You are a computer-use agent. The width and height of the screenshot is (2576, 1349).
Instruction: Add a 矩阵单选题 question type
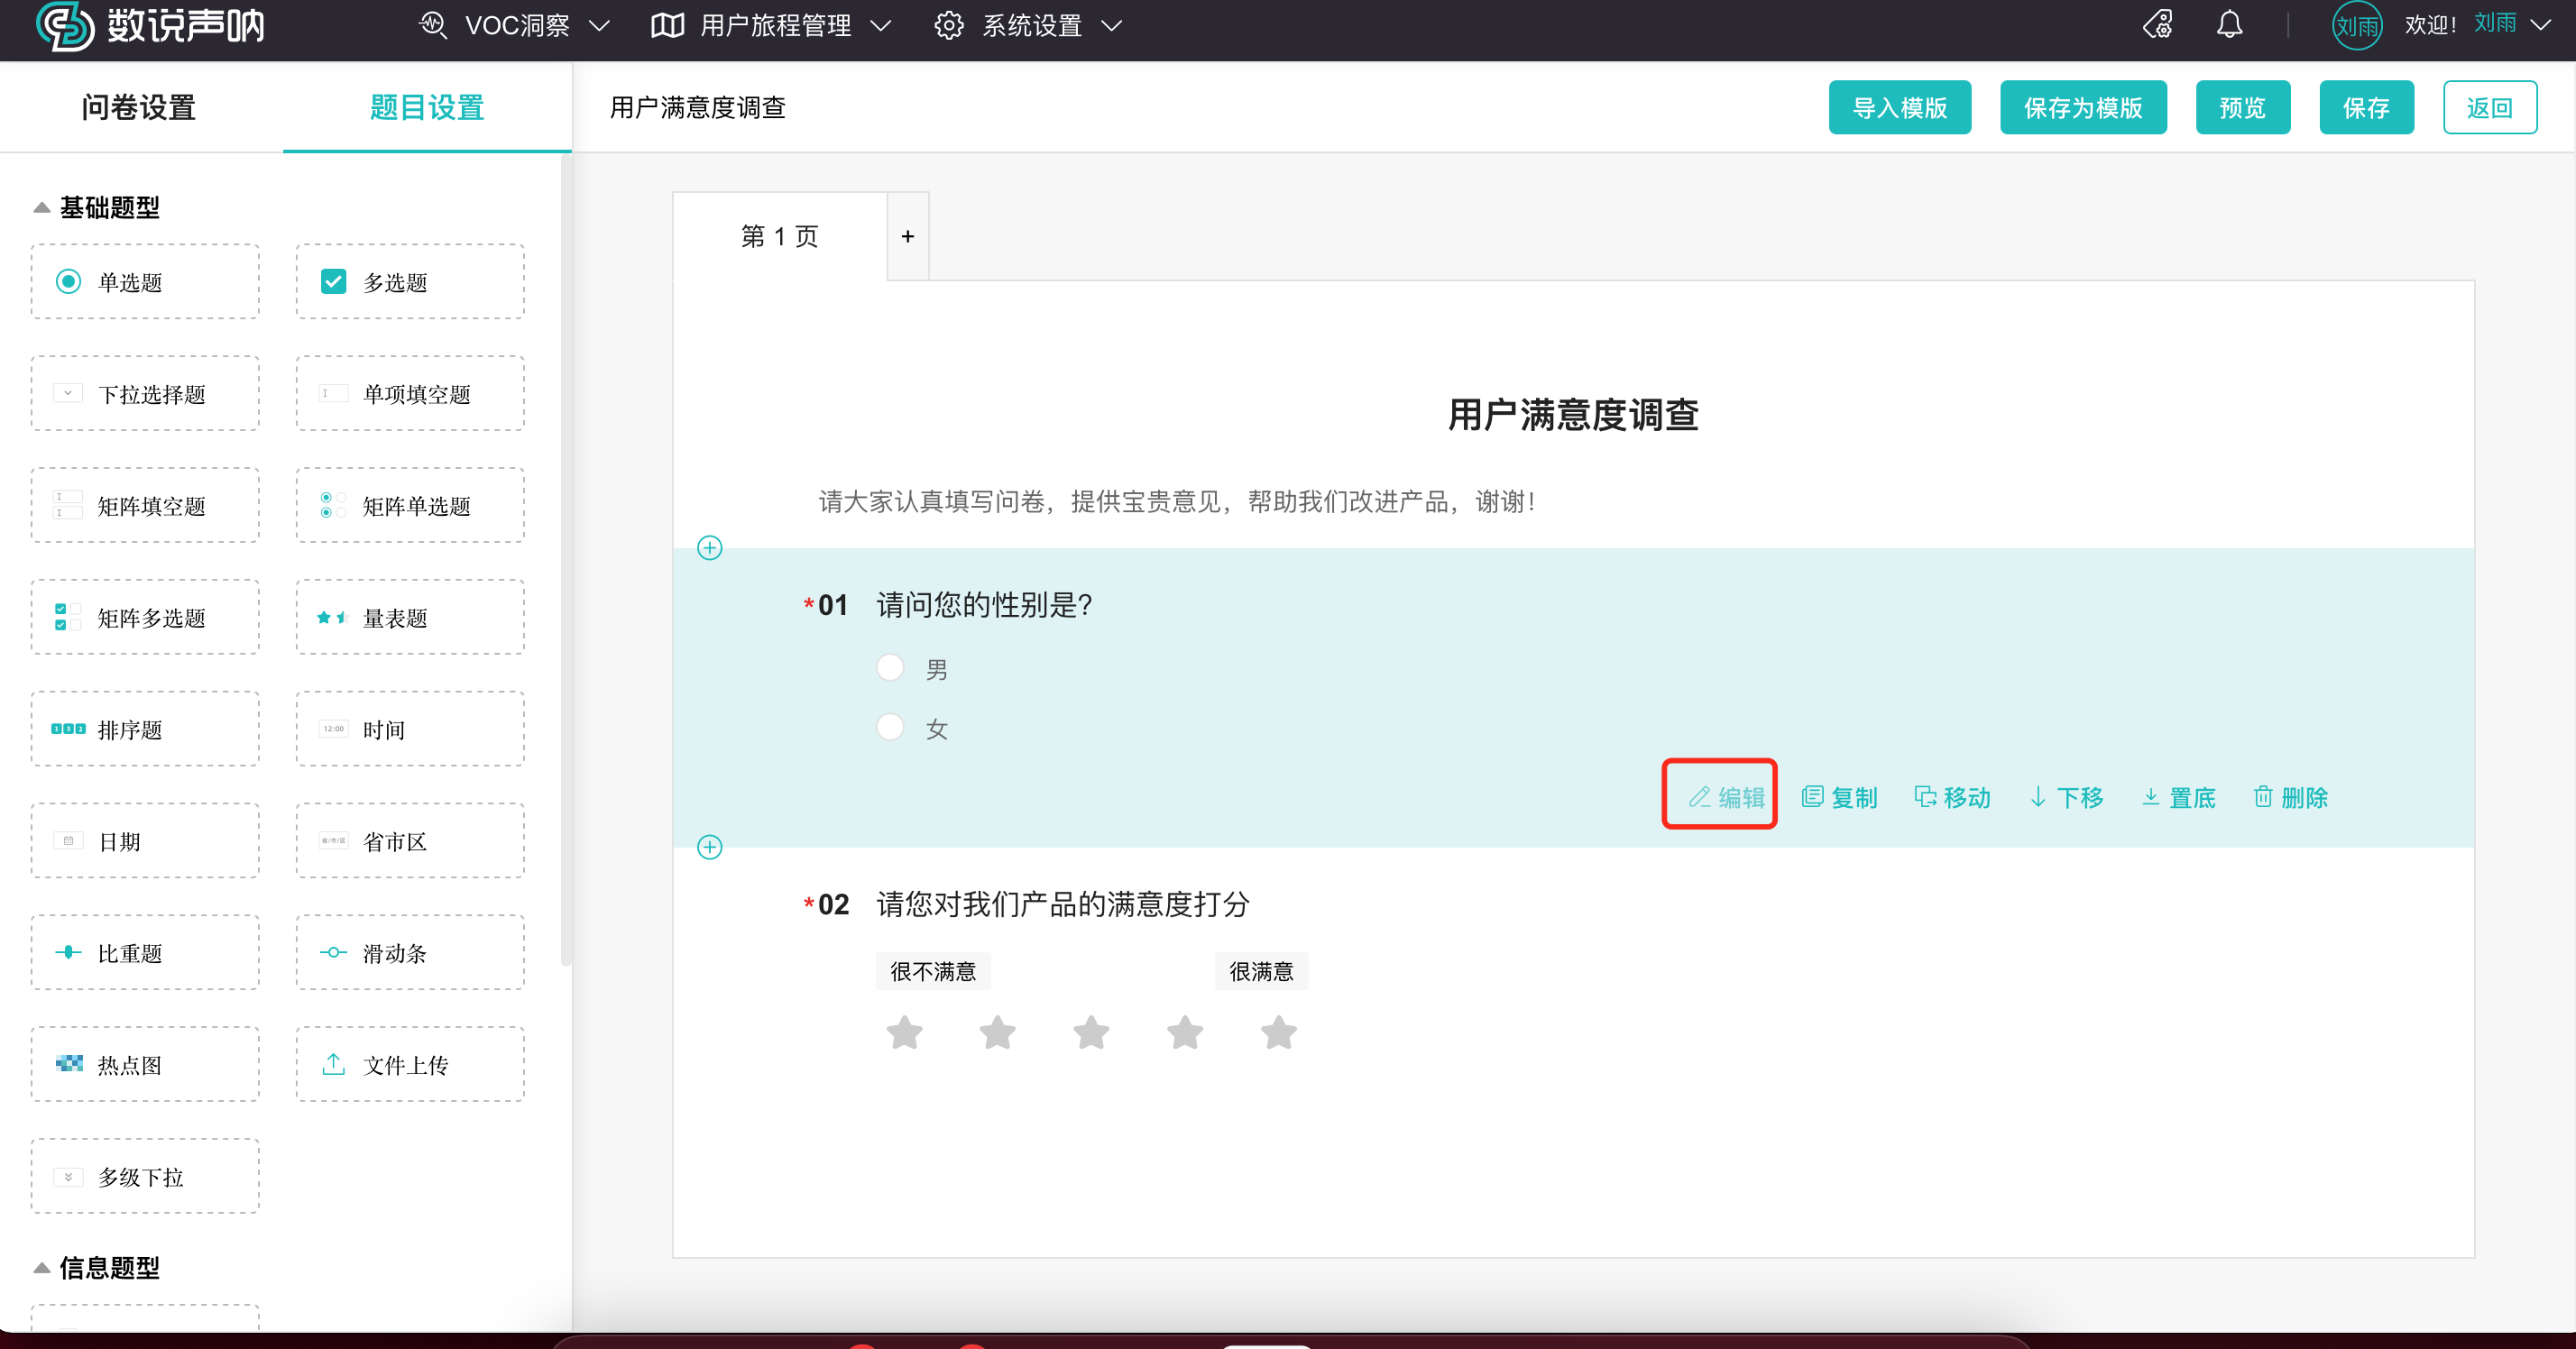tap(410, 506)
